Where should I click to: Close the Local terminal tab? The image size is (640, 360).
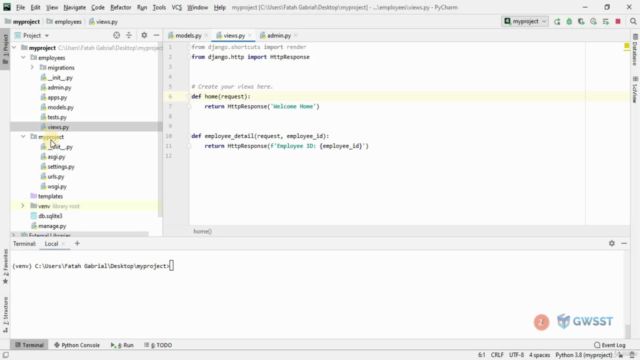tap(63, 244)
